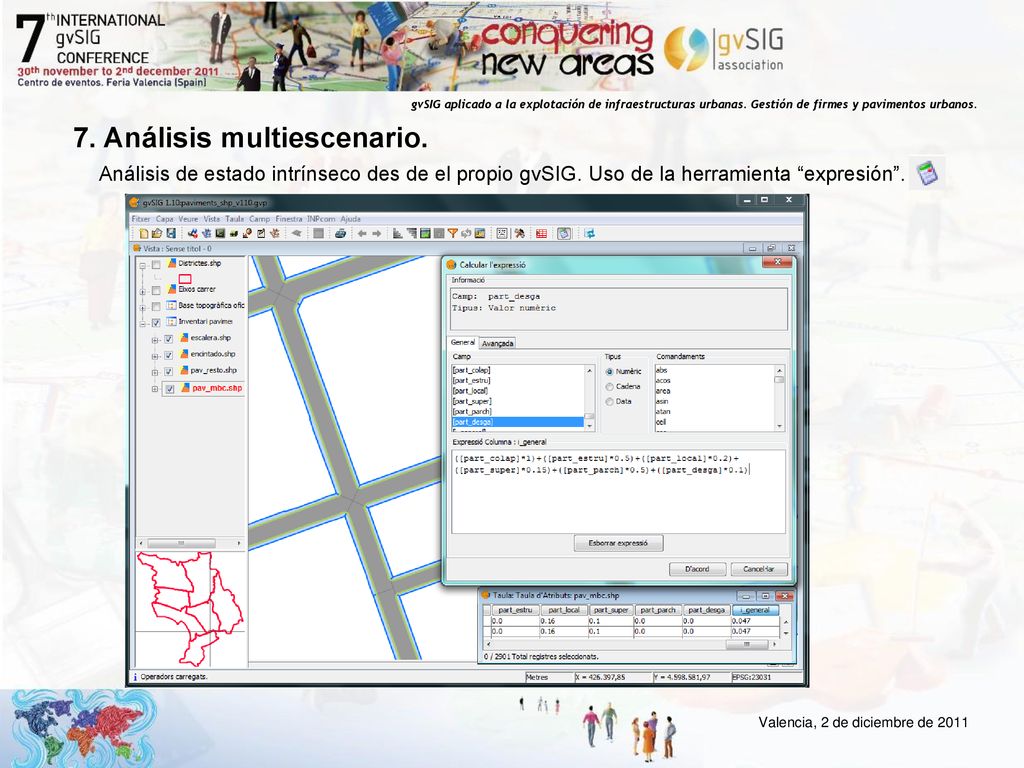The image size is (1024, 768).
Task: Click the blue arrows icon after the calculator
Action: coord(590,233)
